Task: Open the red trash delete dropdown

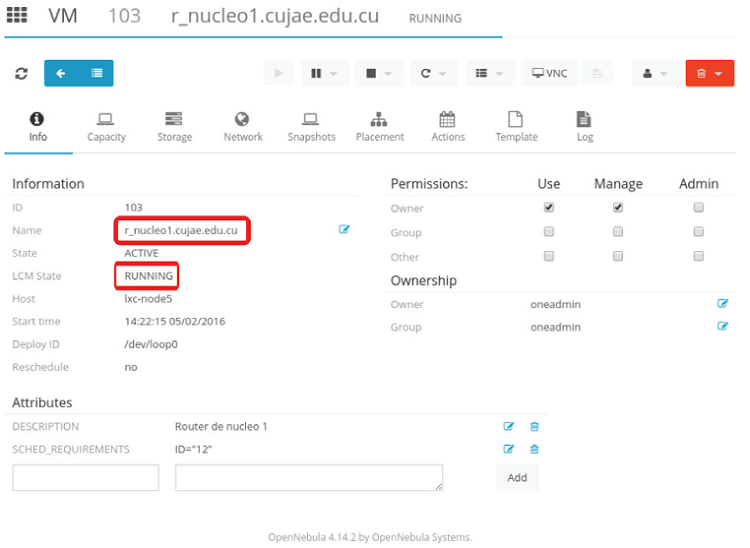Action: click(709, 74)
